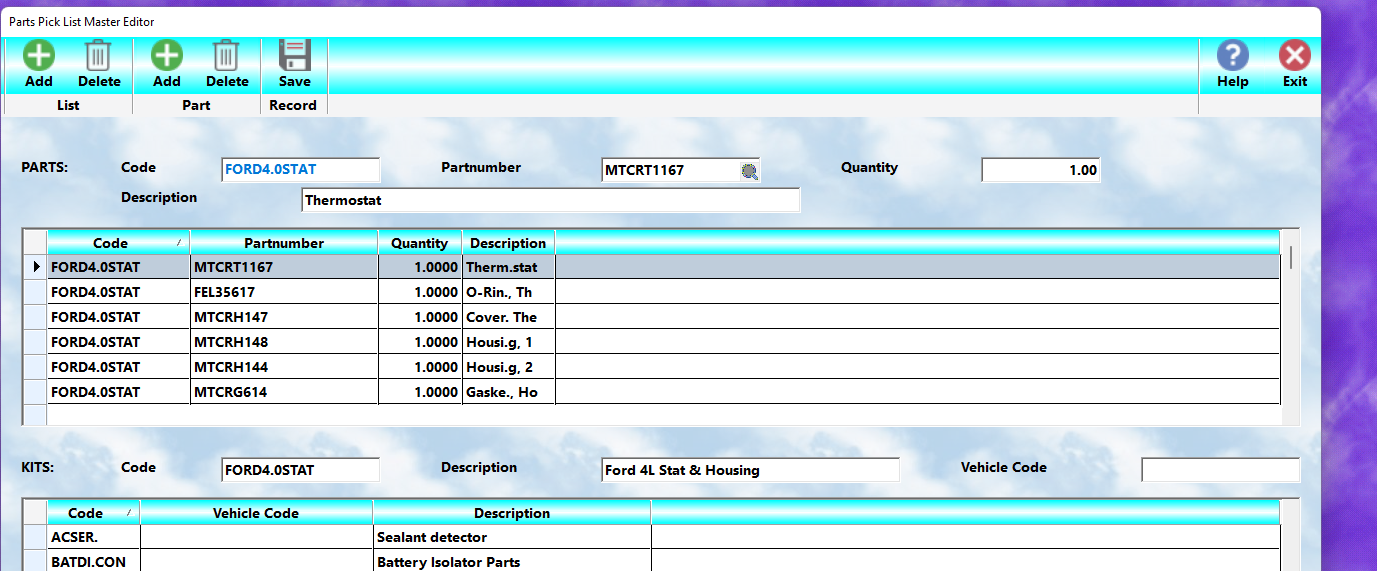The image size is (1377, 571).
Task: Click quantity cell in the MTCRG614 row
Action: [420, 392]
